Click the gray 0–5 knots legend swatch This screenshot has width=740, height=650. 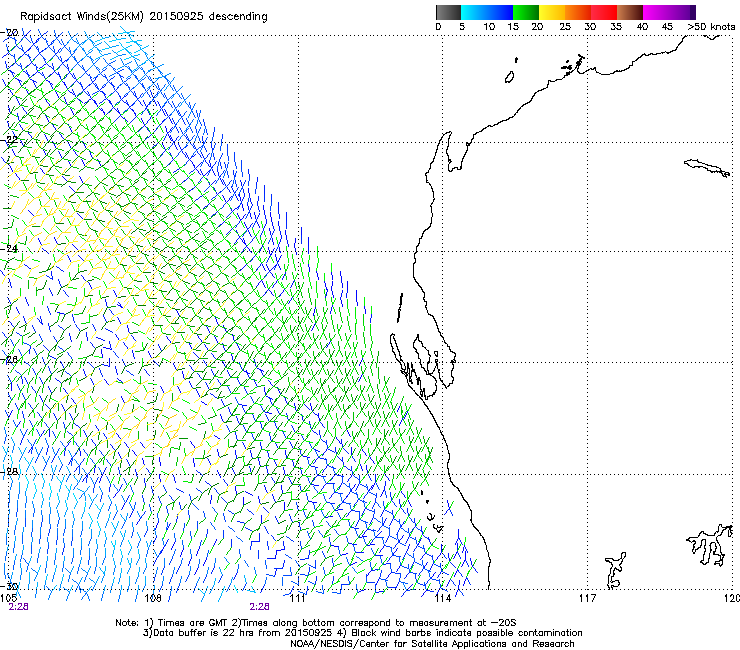(x=448, y=12)
